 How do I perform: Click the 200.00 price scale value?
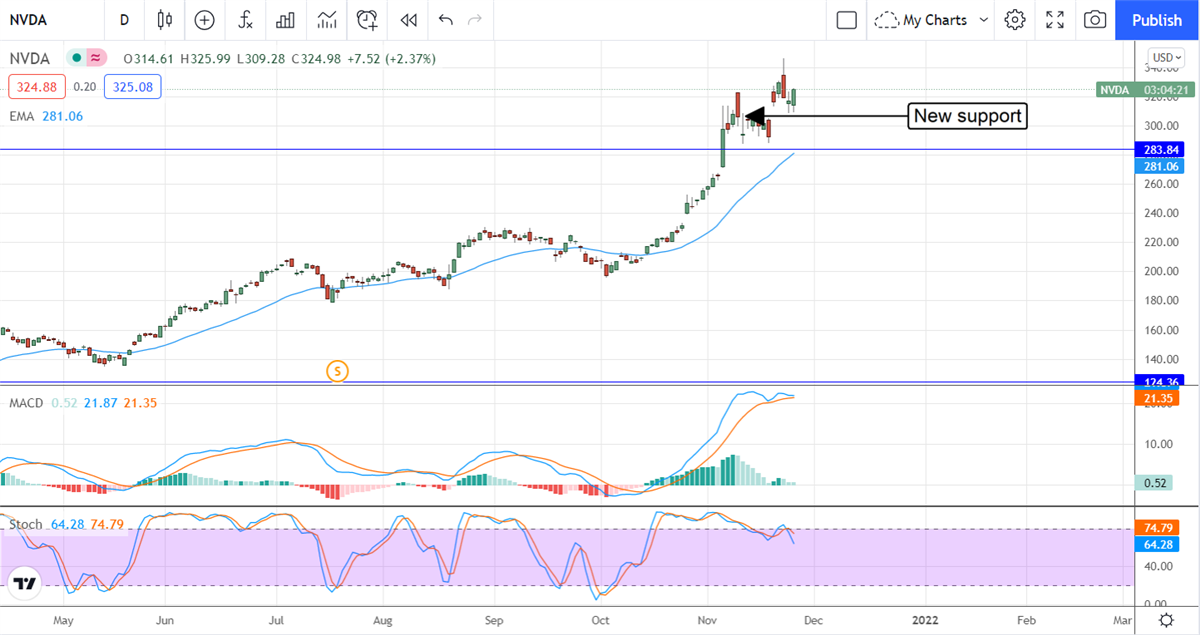pos(1160,272)
